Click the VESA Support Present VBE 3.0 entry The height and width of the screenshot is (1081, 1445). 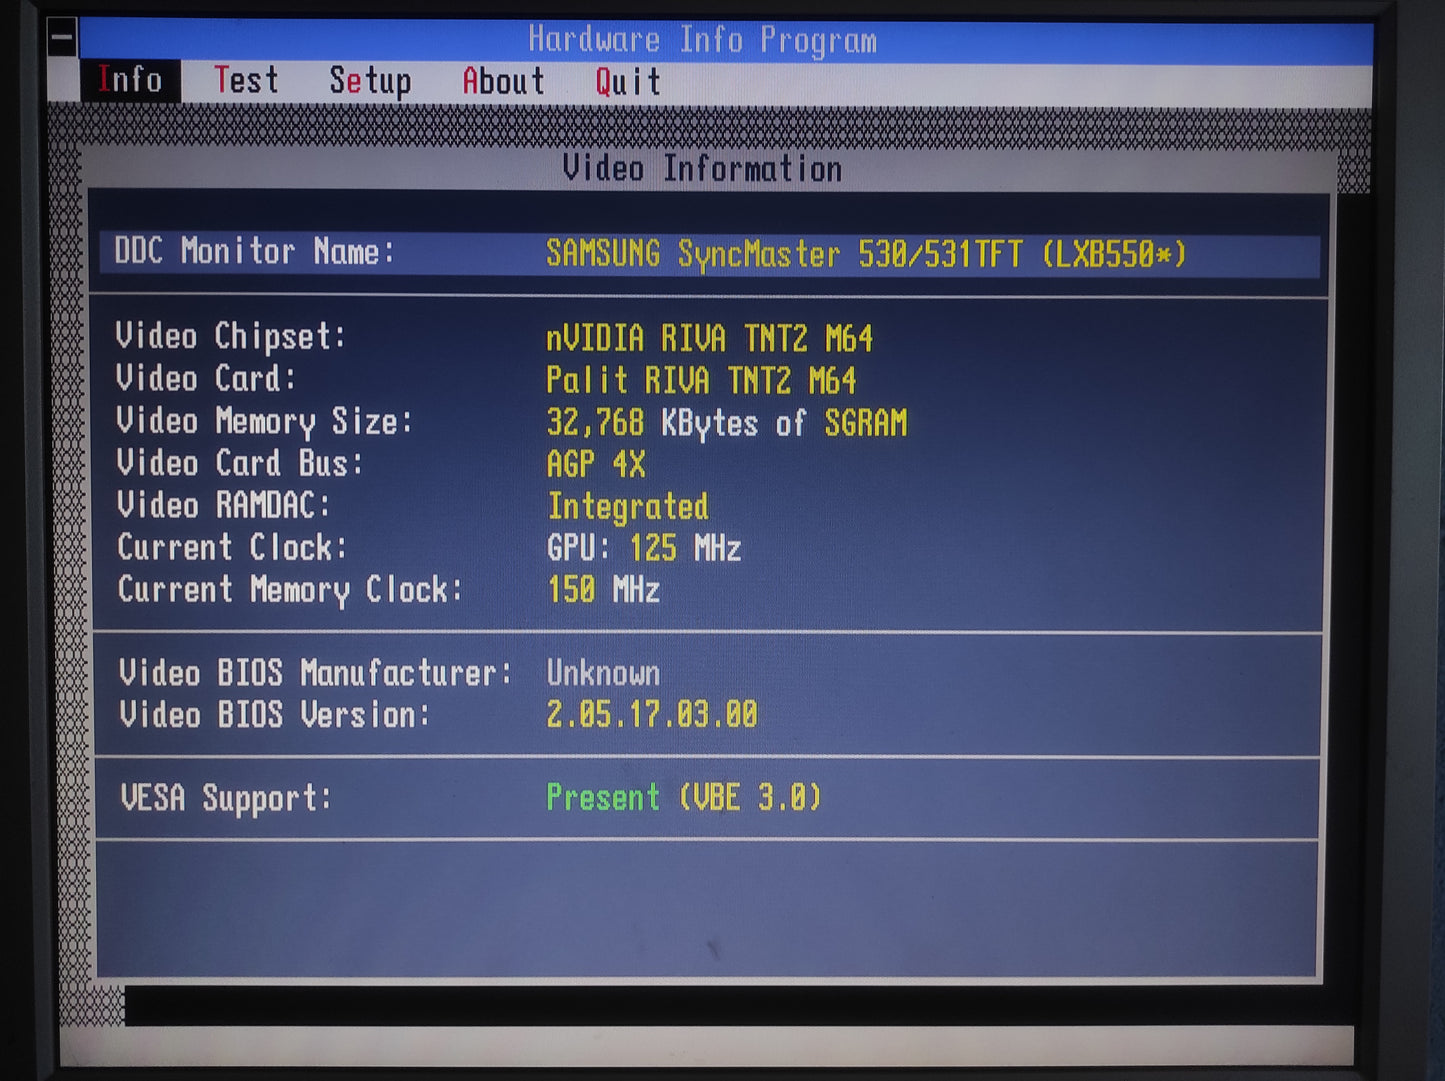click(683, 797)
